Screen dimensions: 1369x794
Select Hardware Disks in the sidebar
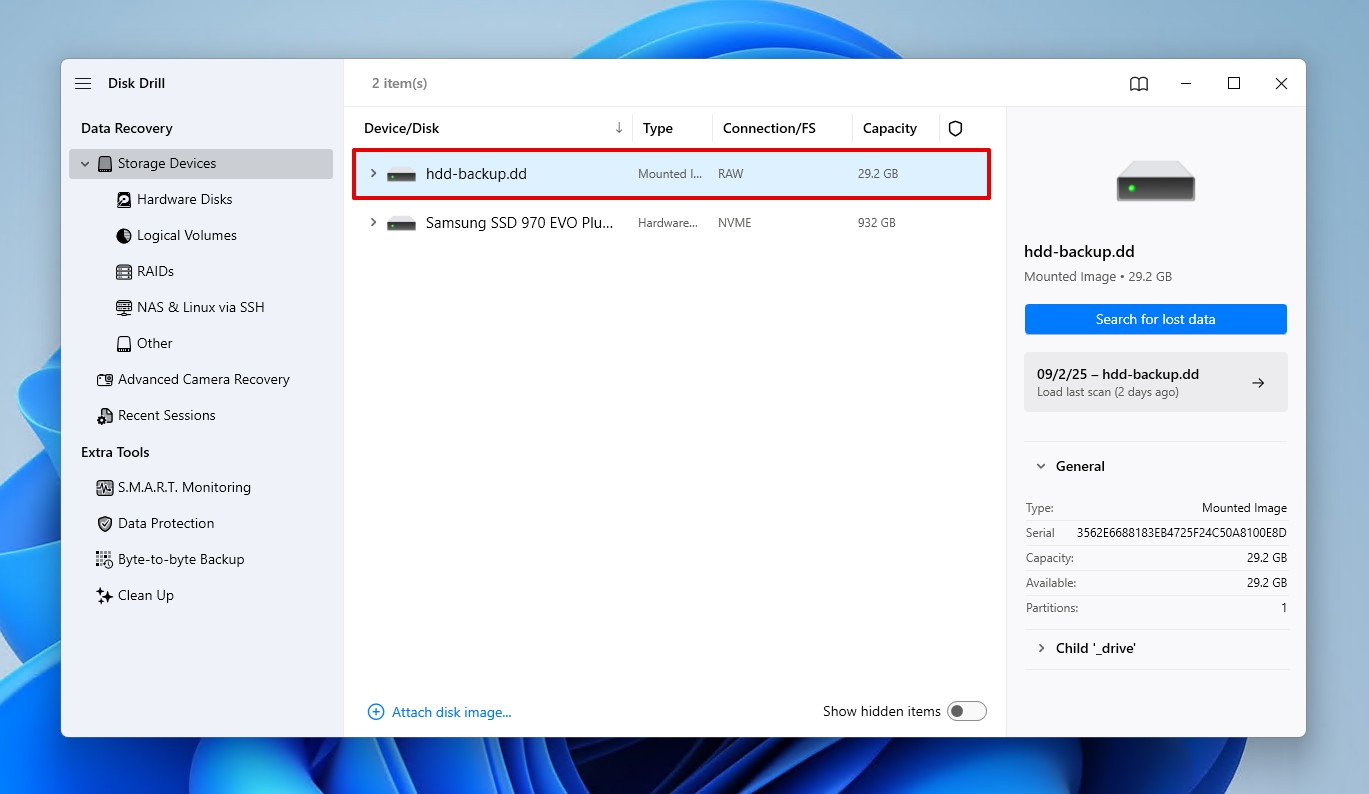(x=184, y=200)
